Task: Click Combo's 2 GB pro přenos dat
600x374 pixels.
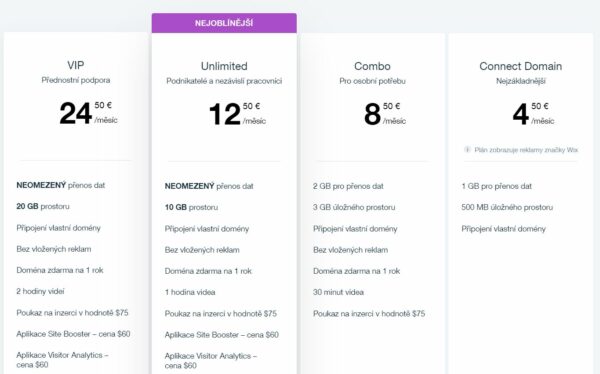Action: [x=348, y=186]
